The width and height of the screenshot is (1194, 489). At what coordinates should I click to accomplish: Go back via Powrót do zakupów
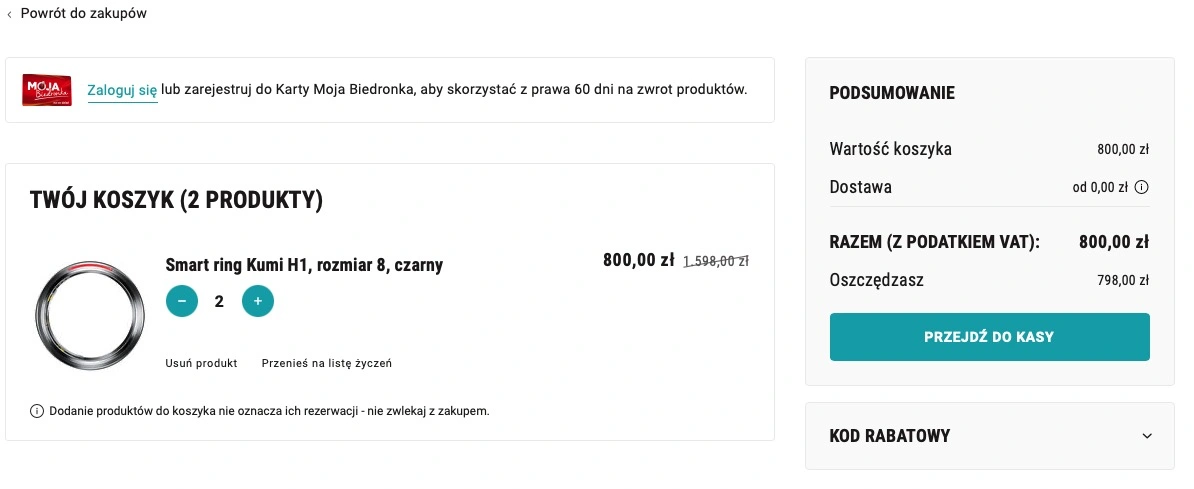[84, 13]
